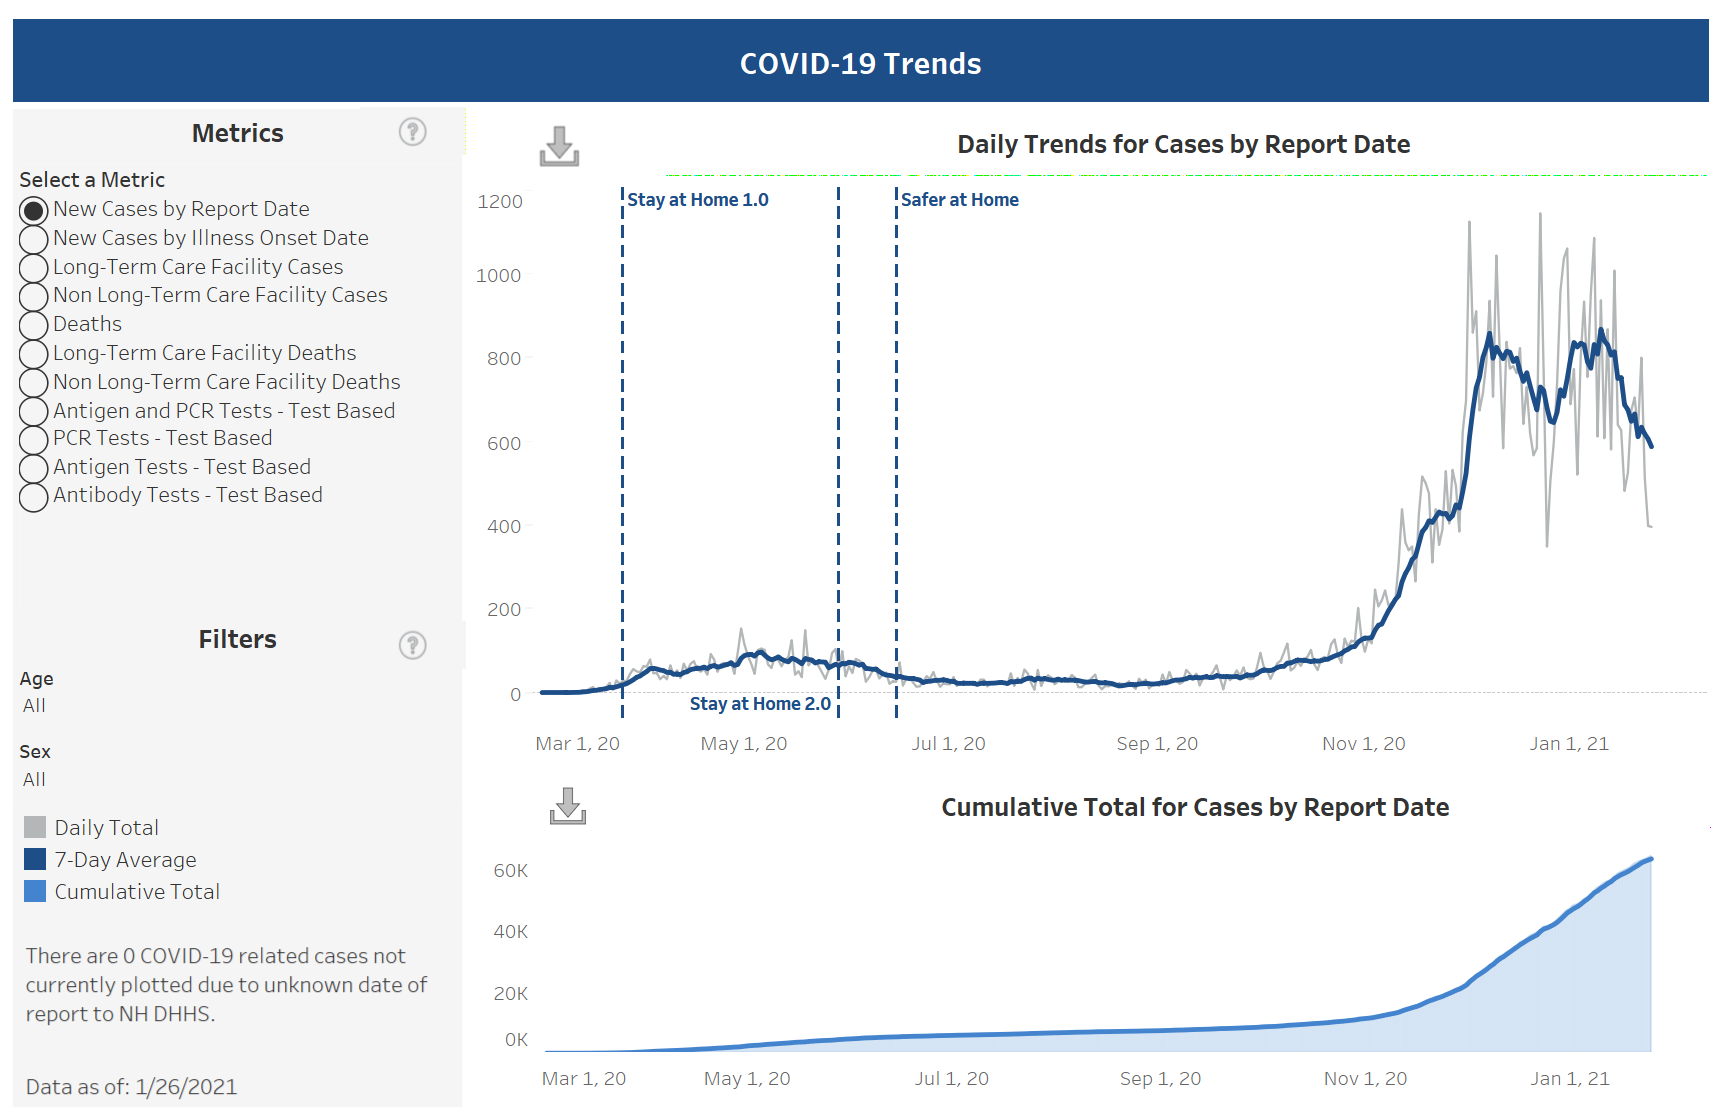Open the Age filter dropdown

coord(35,706)
